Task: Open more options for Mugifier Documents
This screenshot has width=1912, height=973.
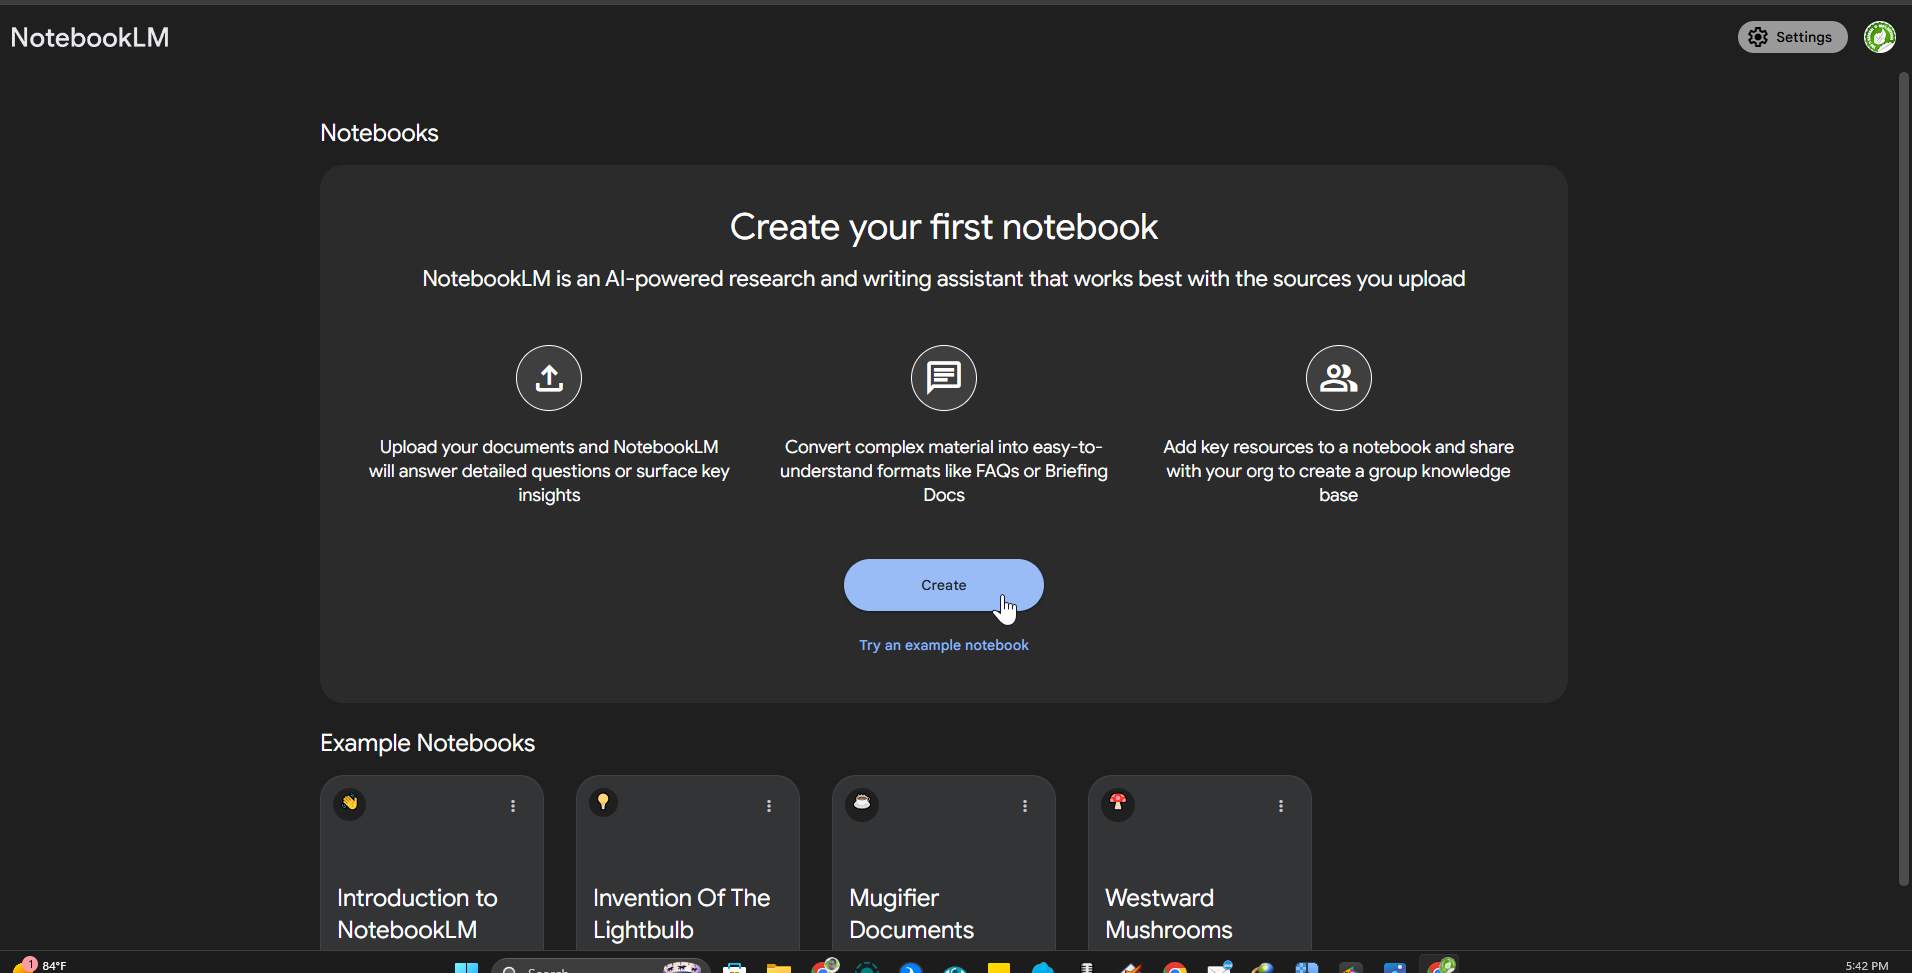Action: (x=1025, y=806)
